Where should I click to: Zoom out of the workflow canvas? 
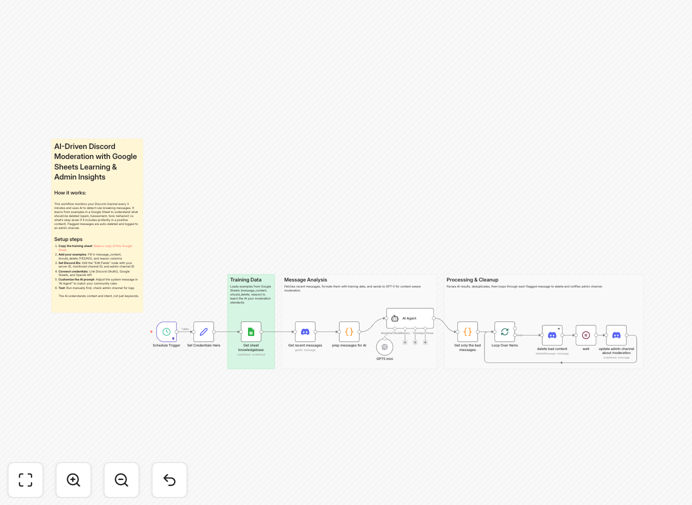click(121, 480)
